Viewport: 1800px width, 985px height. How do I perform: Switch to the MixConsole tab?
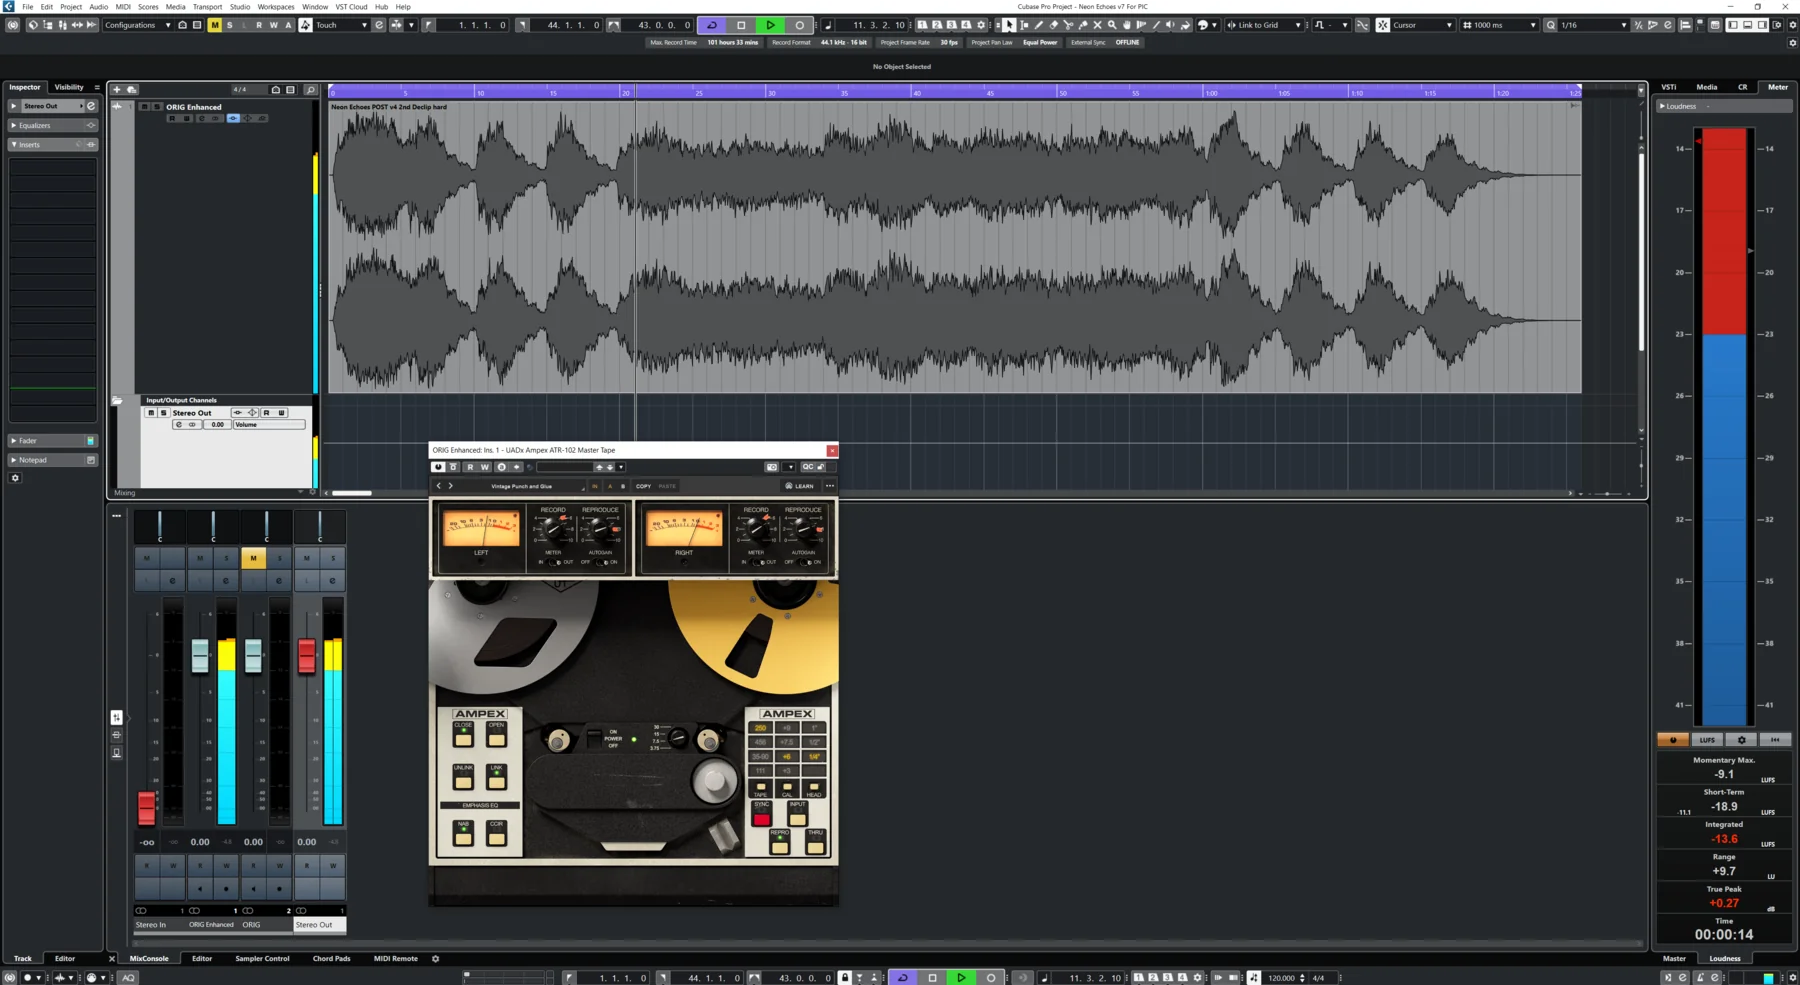click(x=149, y=958)
